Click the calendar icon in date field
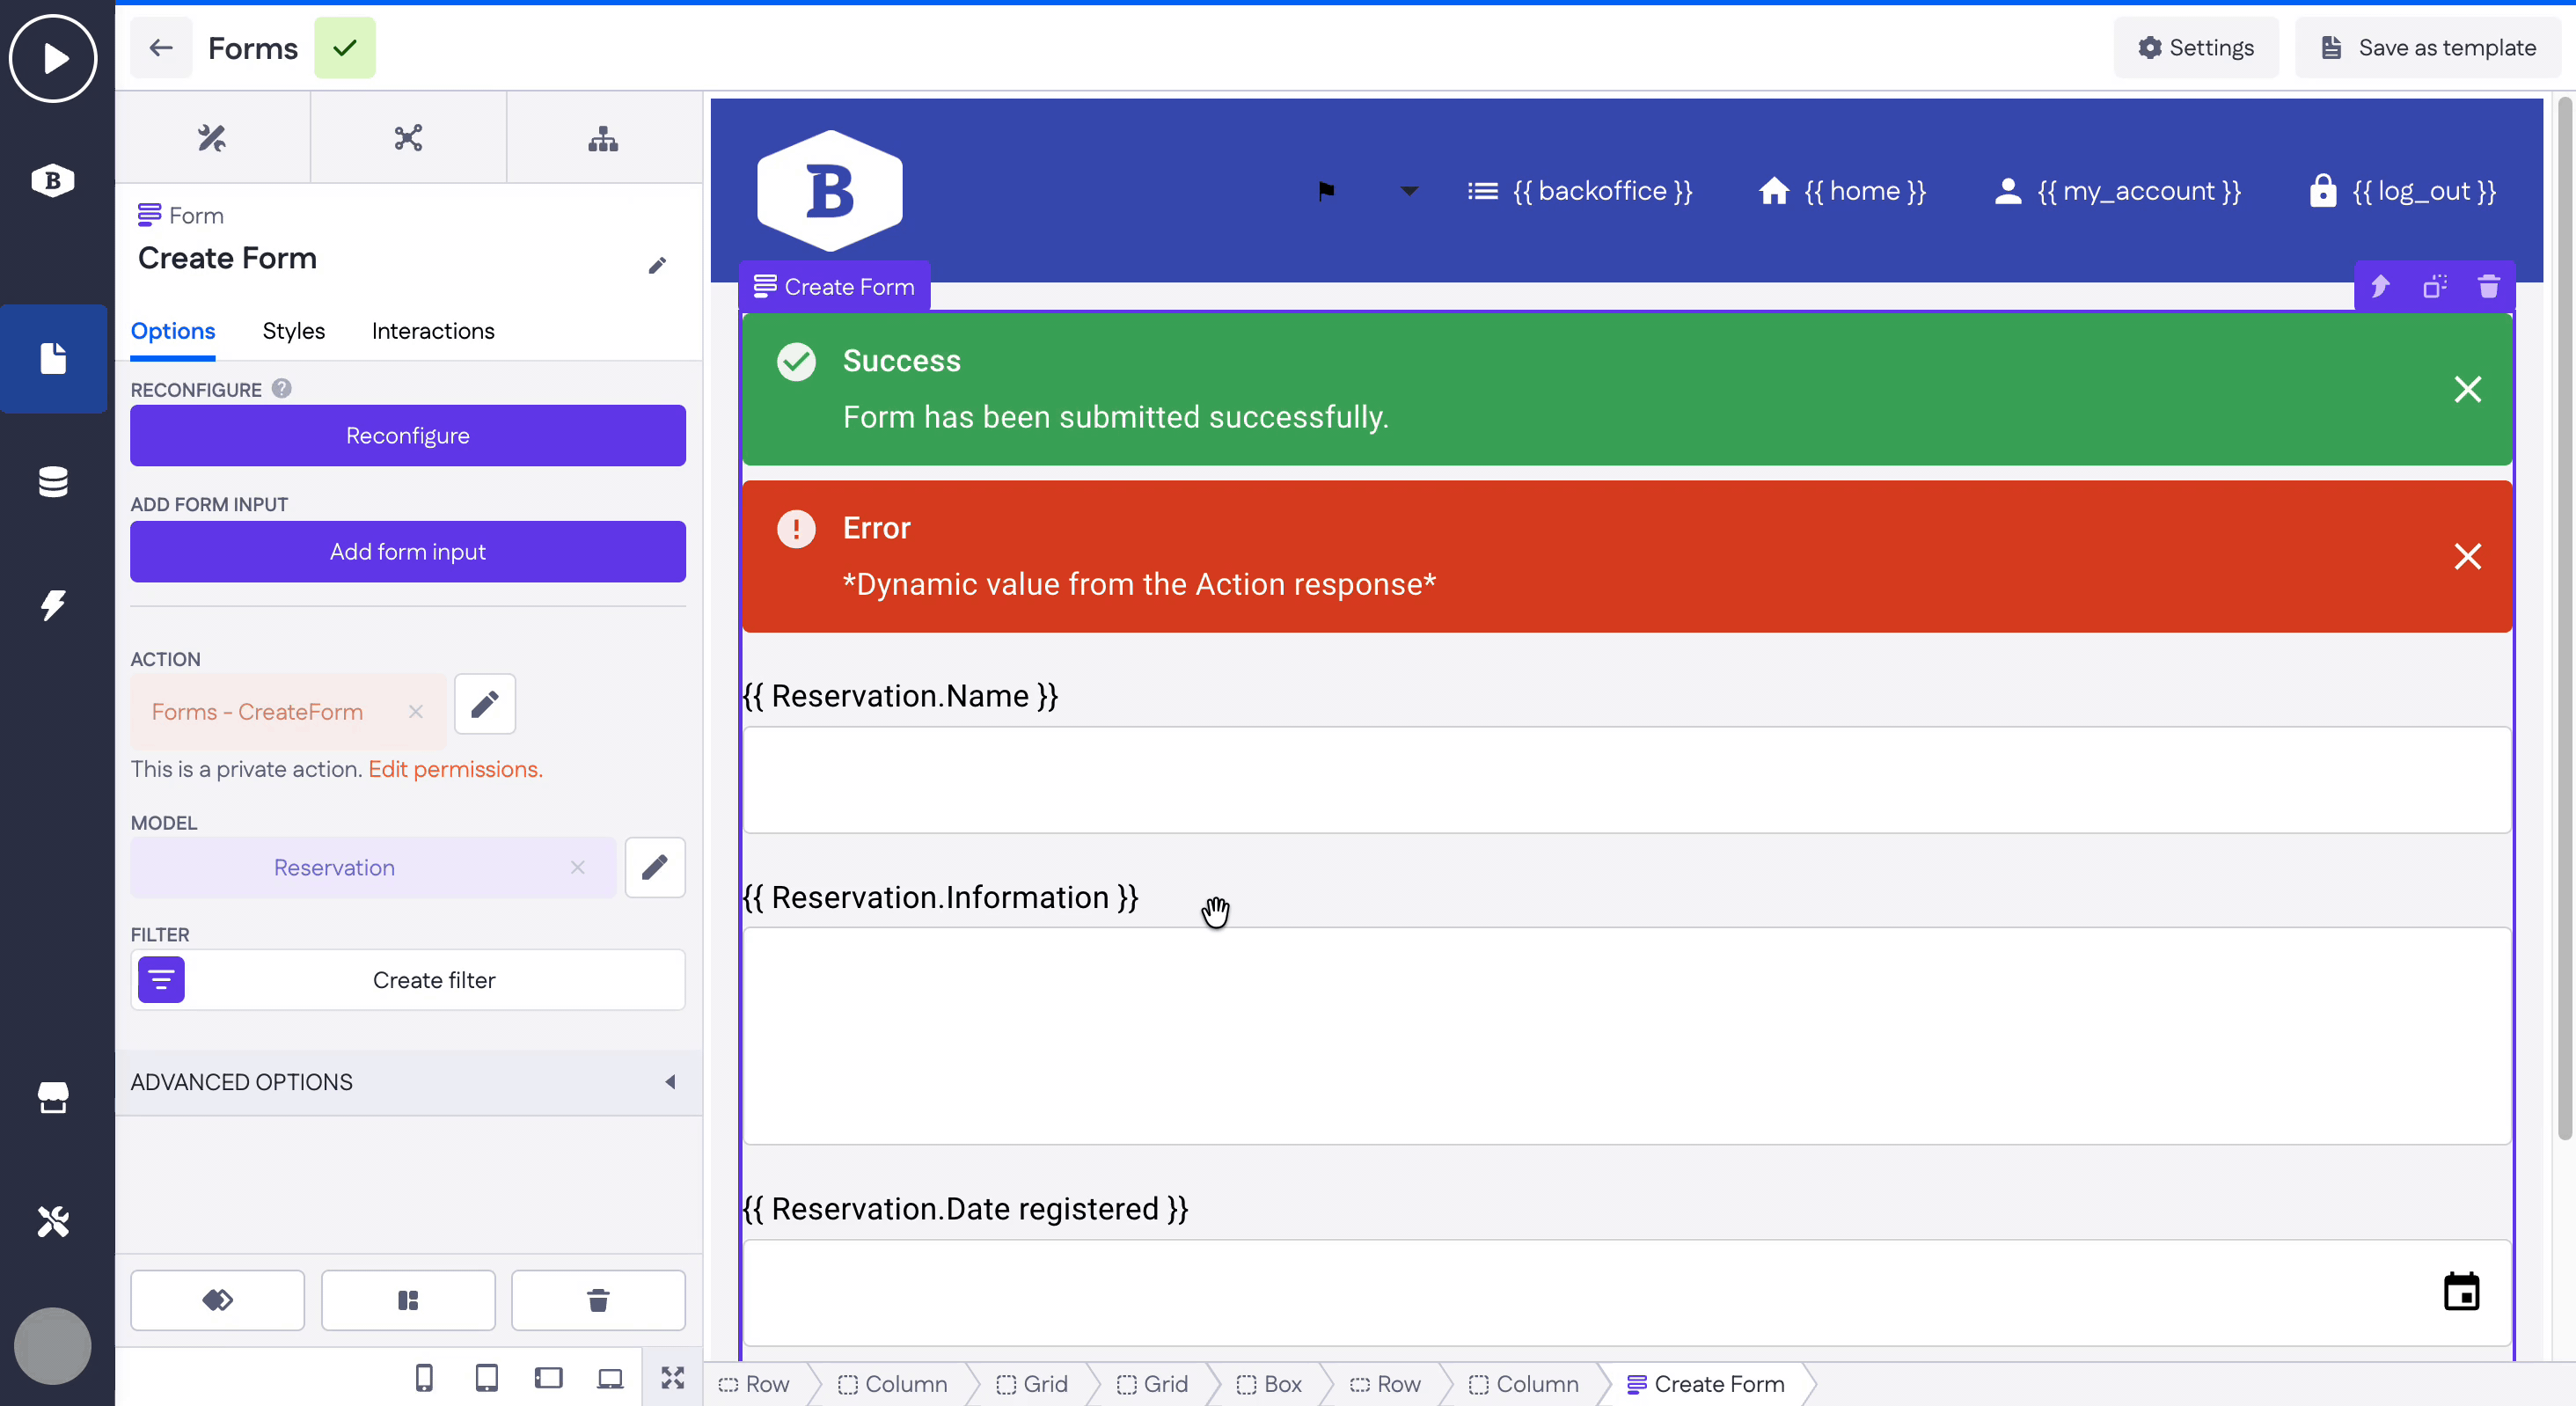This screenshot has height=1406, width=2576. tap(2460, 1291)
